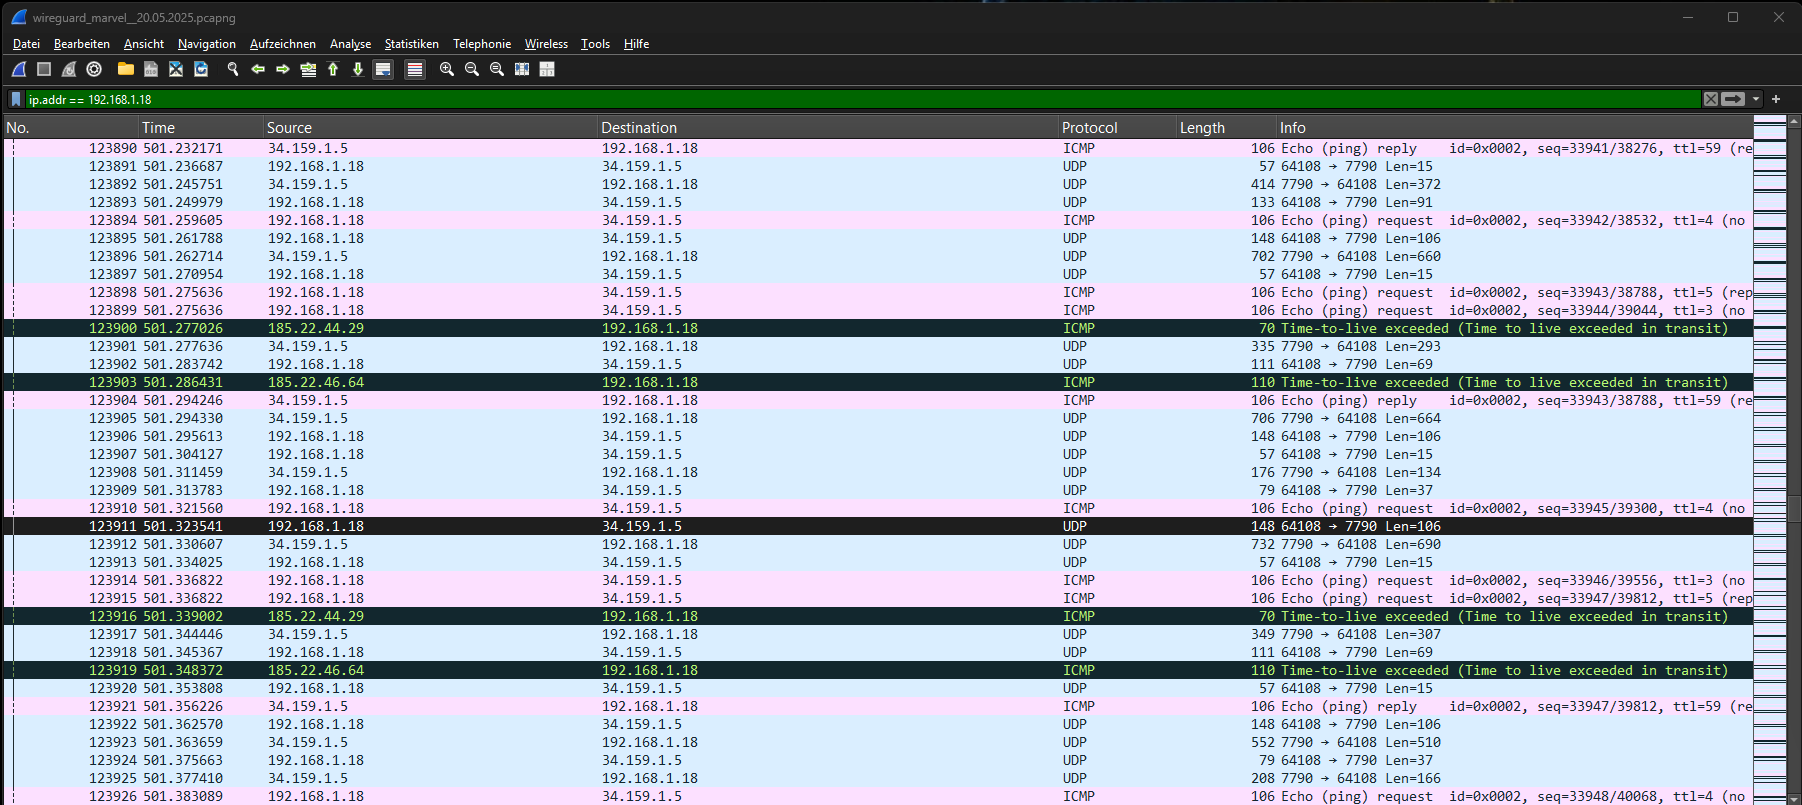Select packet 123890 Echo ping reply

click(x=878, y=148)
